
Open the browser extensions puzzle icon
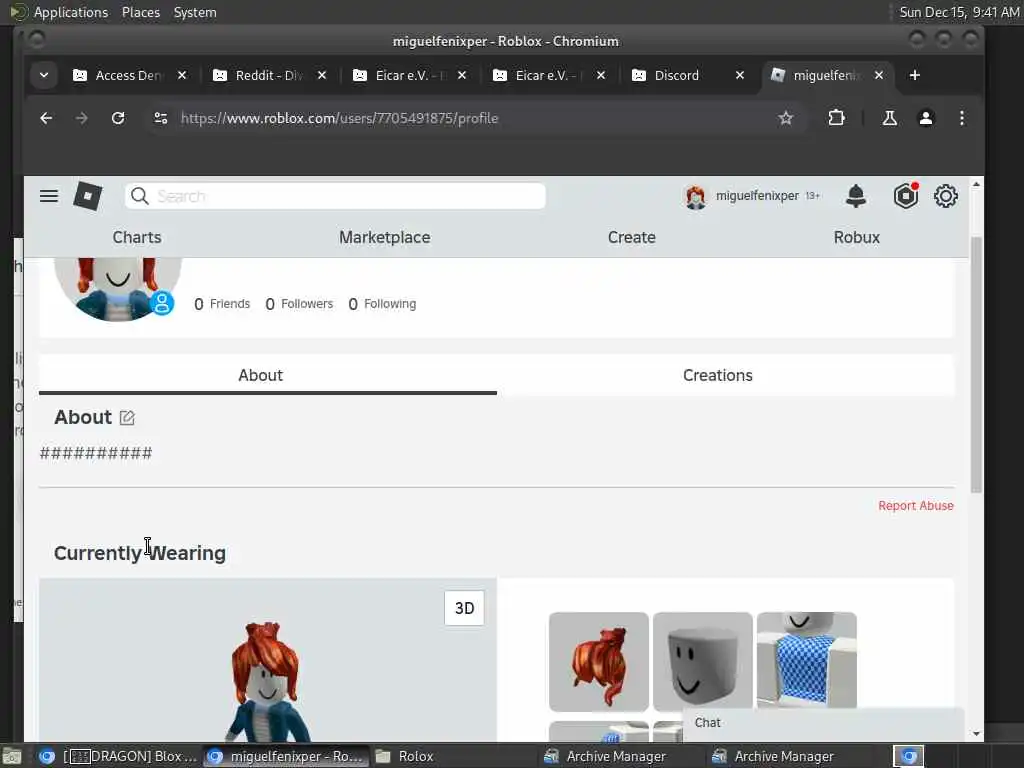pyautogui.click(x=836, y=118)
